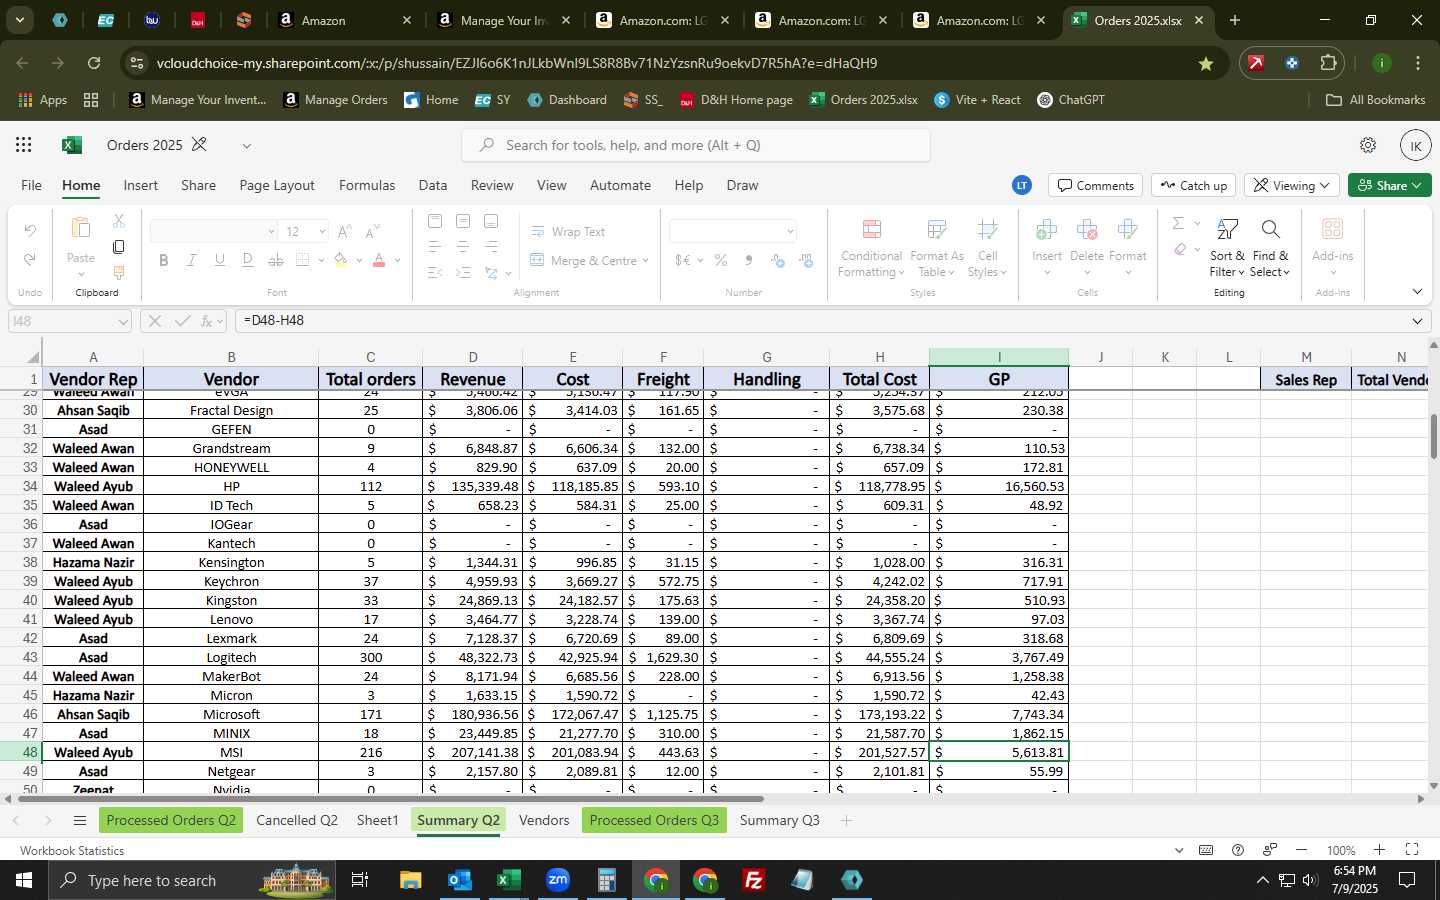Screen dimensions: 1440x900
Task: Collapse the ribbon with the chevron
Action: point(1417,292)
